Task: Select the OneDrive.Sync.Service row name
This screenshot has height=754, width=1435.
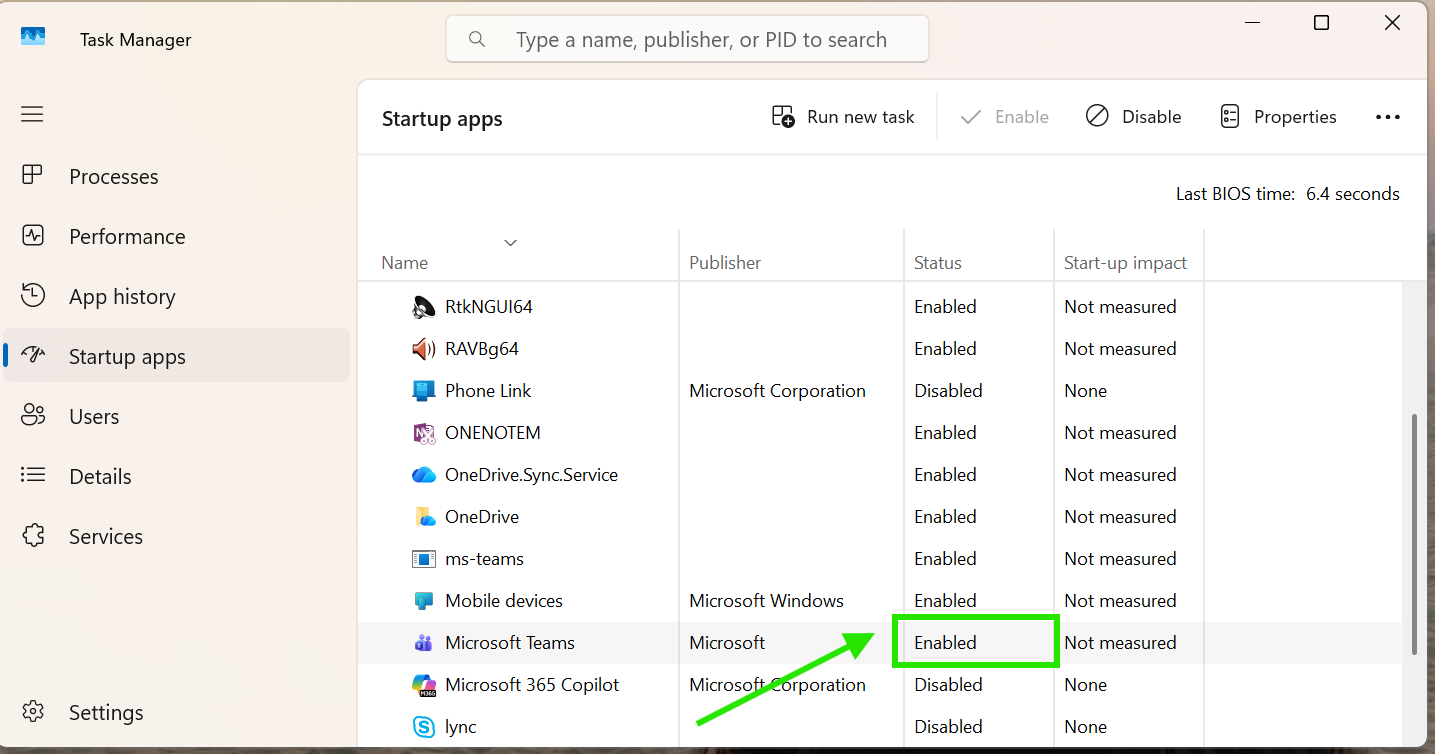Action: [x=531, y=475]
